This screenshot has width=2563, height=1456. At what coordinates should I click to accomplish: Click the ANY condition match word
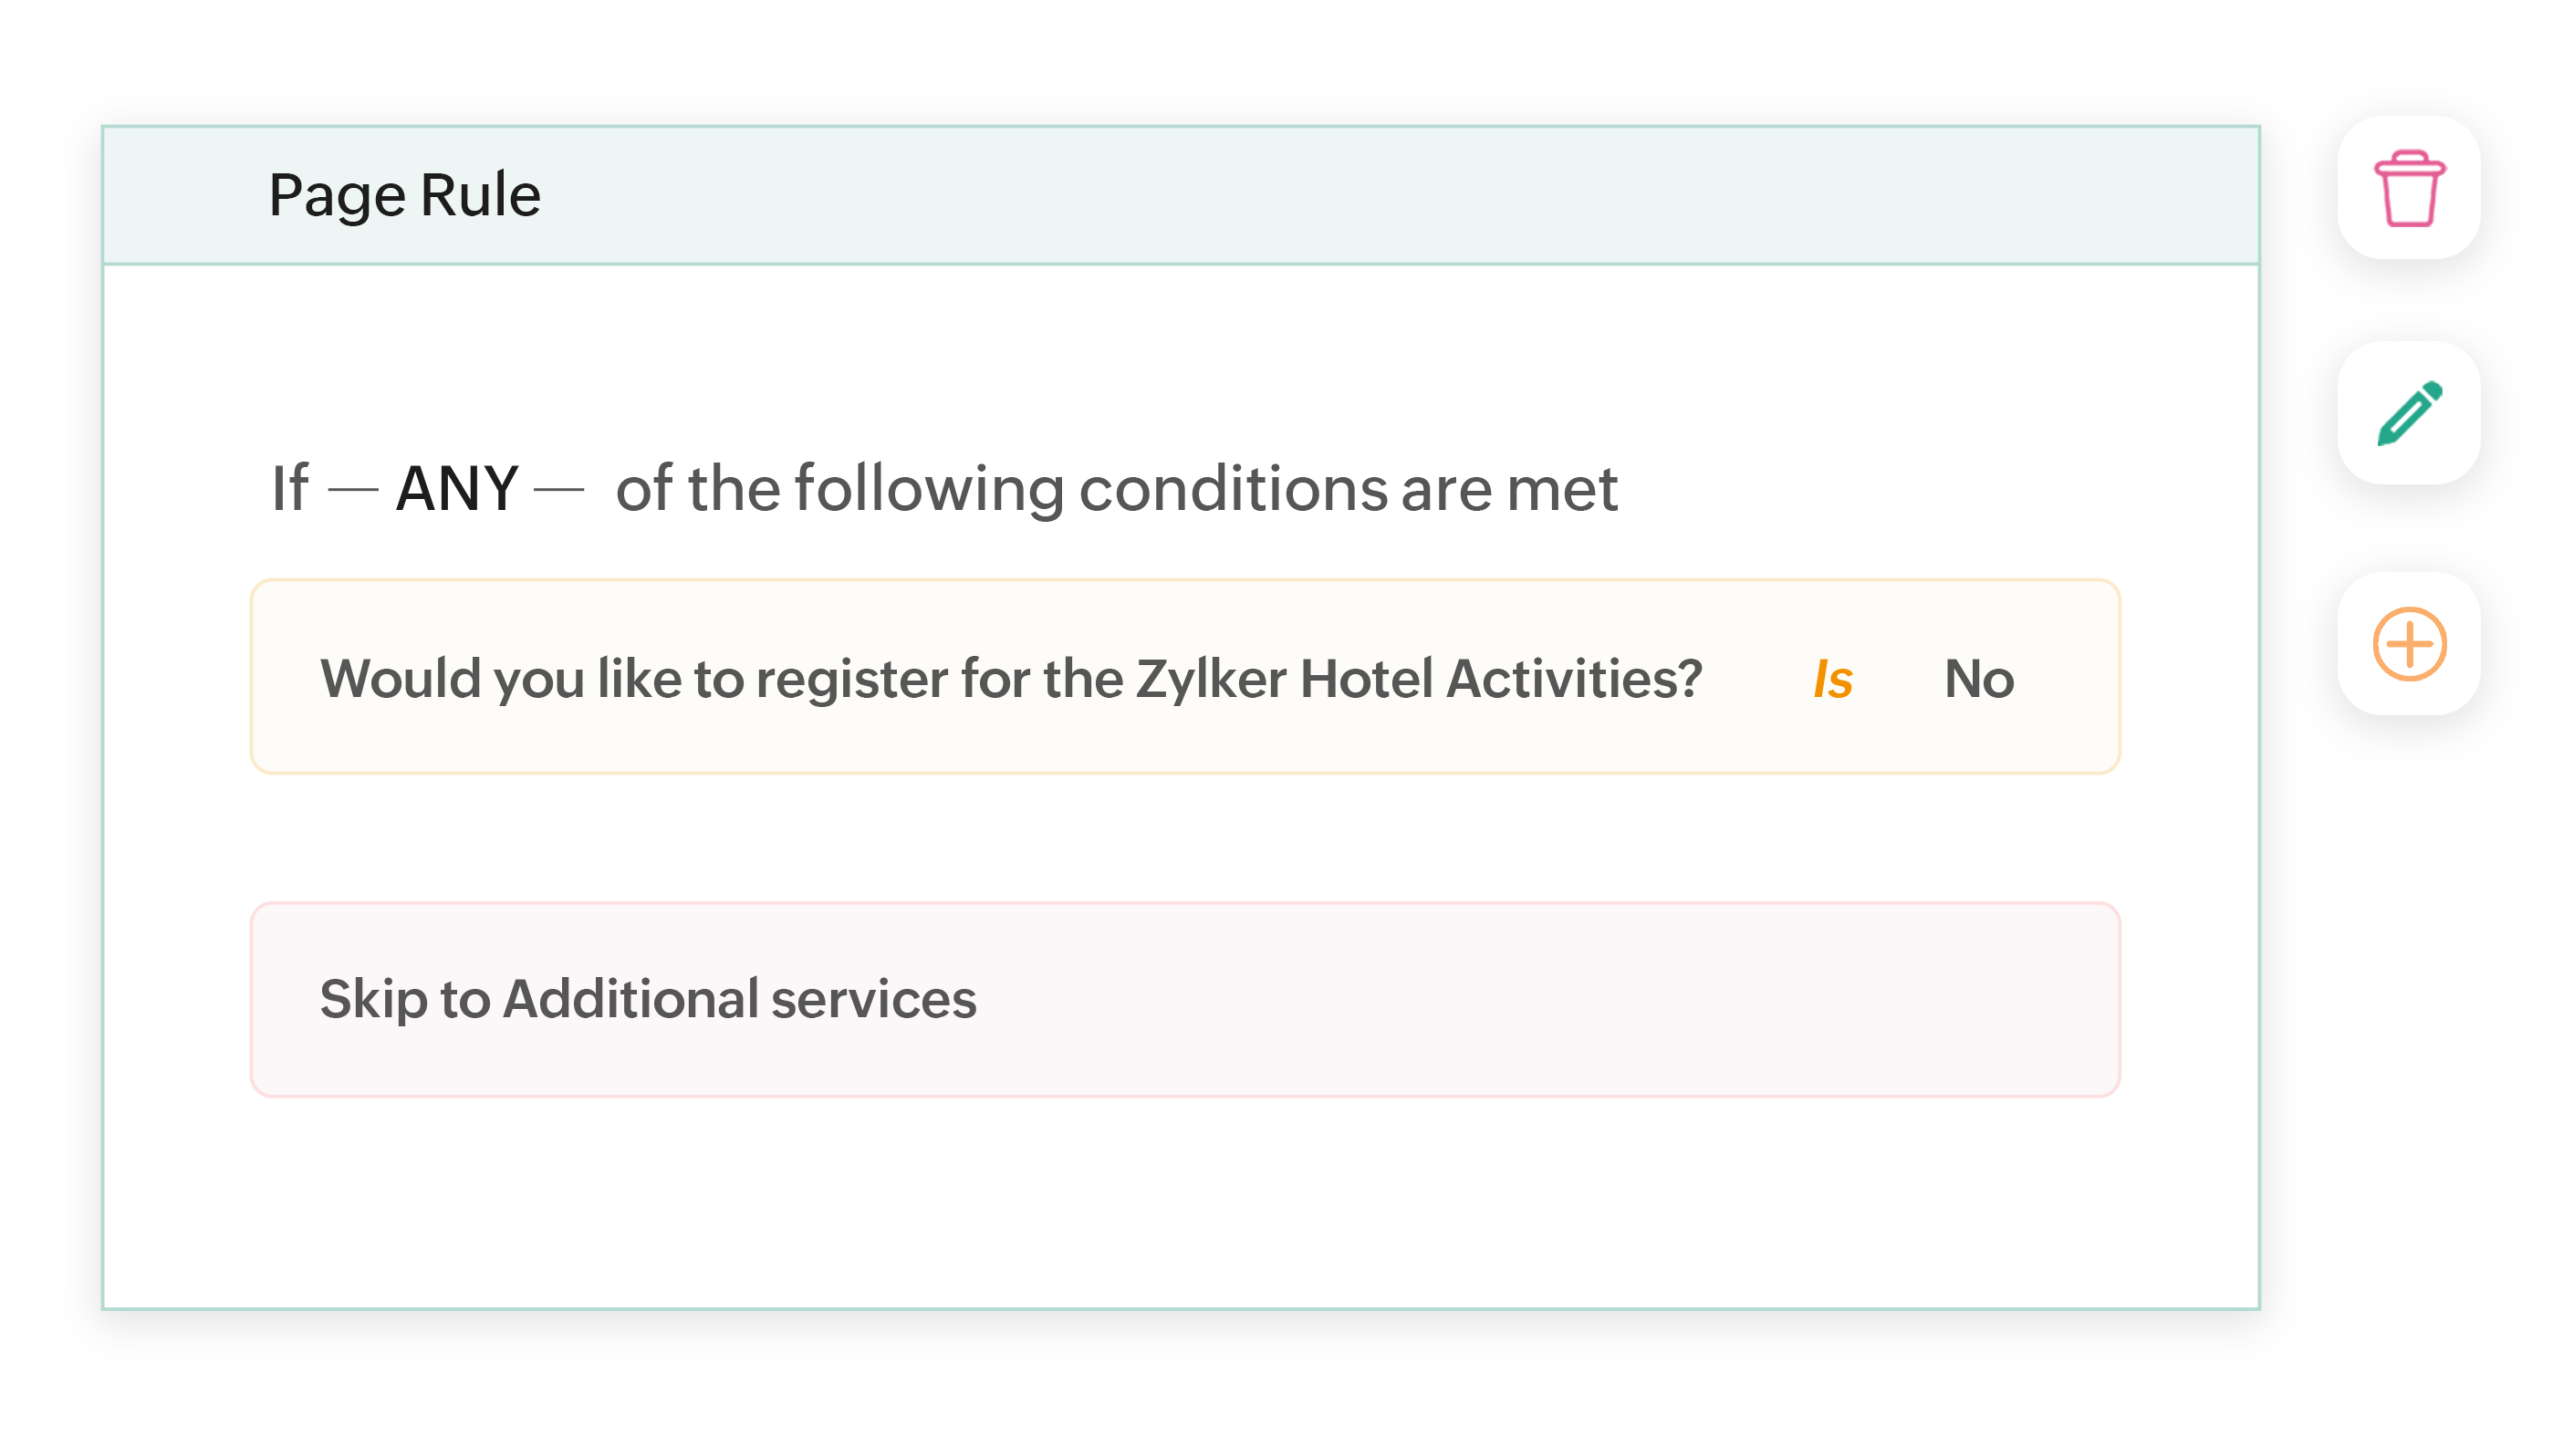[456, 489]
